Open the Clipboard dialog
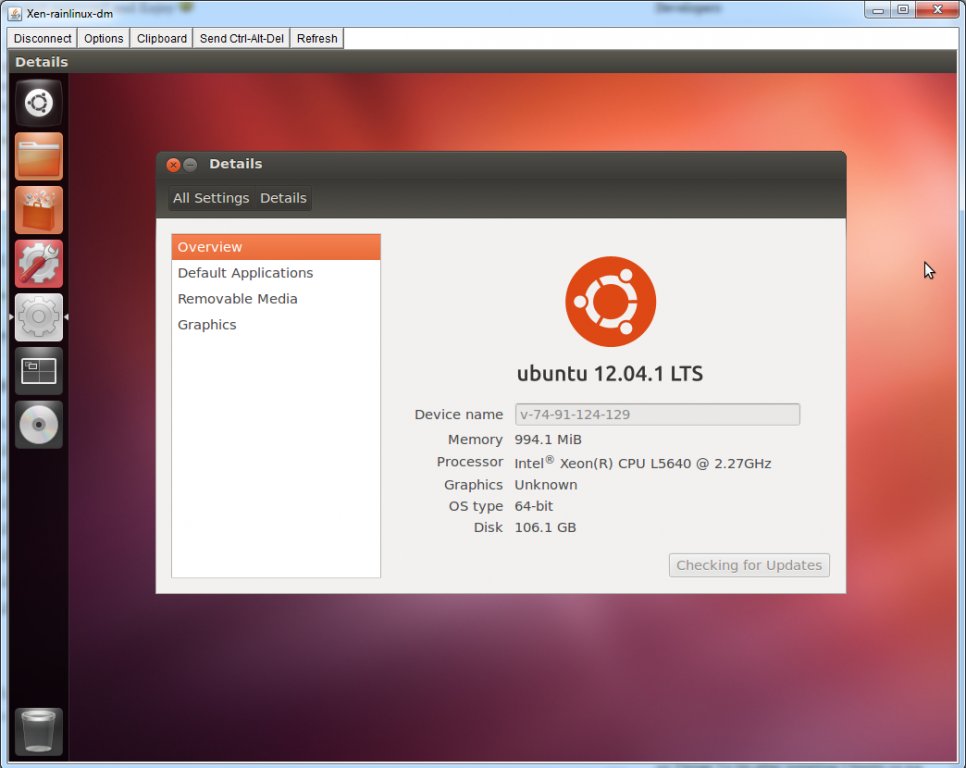This screenshot has width=966, height=768. pos(161,38)
